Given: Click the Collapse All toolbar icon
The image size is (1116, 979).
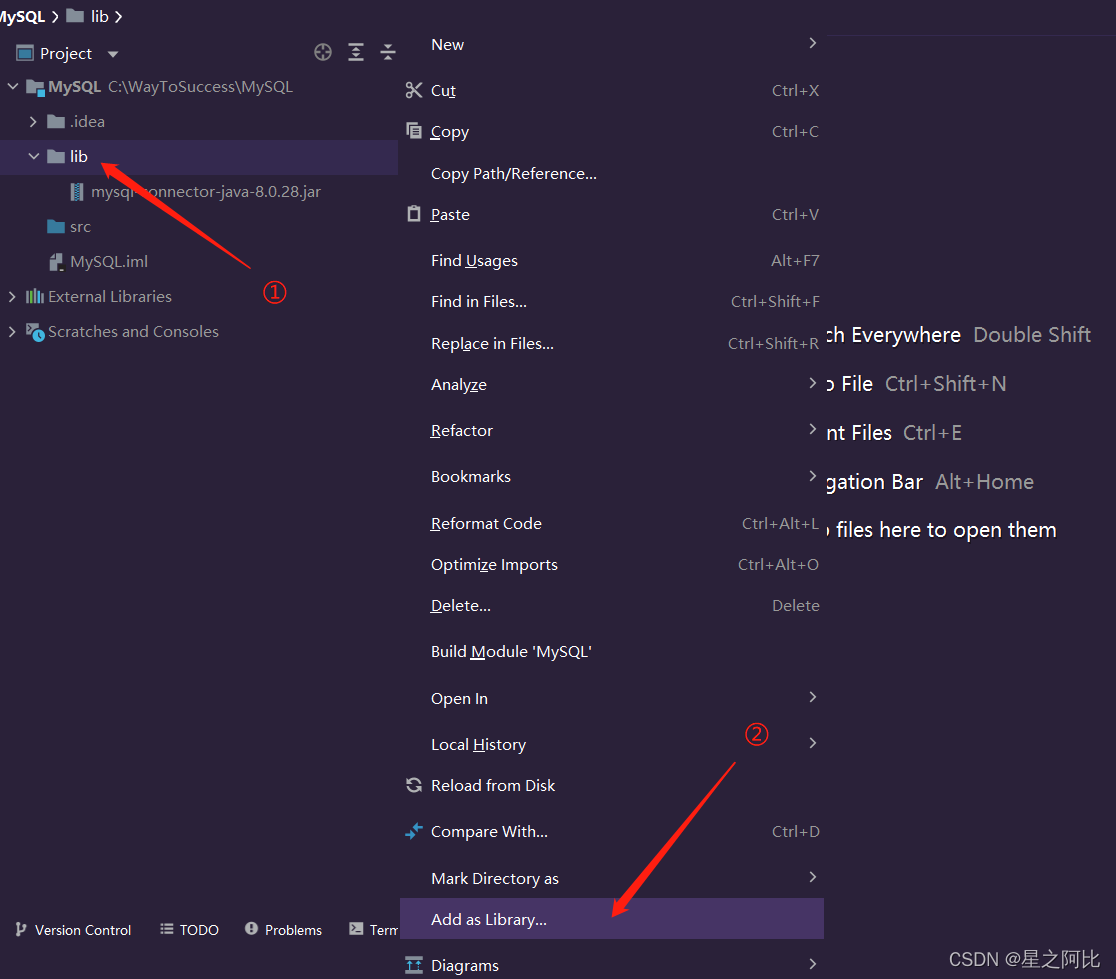Looking at the screenshot, I should pos(388,52).
